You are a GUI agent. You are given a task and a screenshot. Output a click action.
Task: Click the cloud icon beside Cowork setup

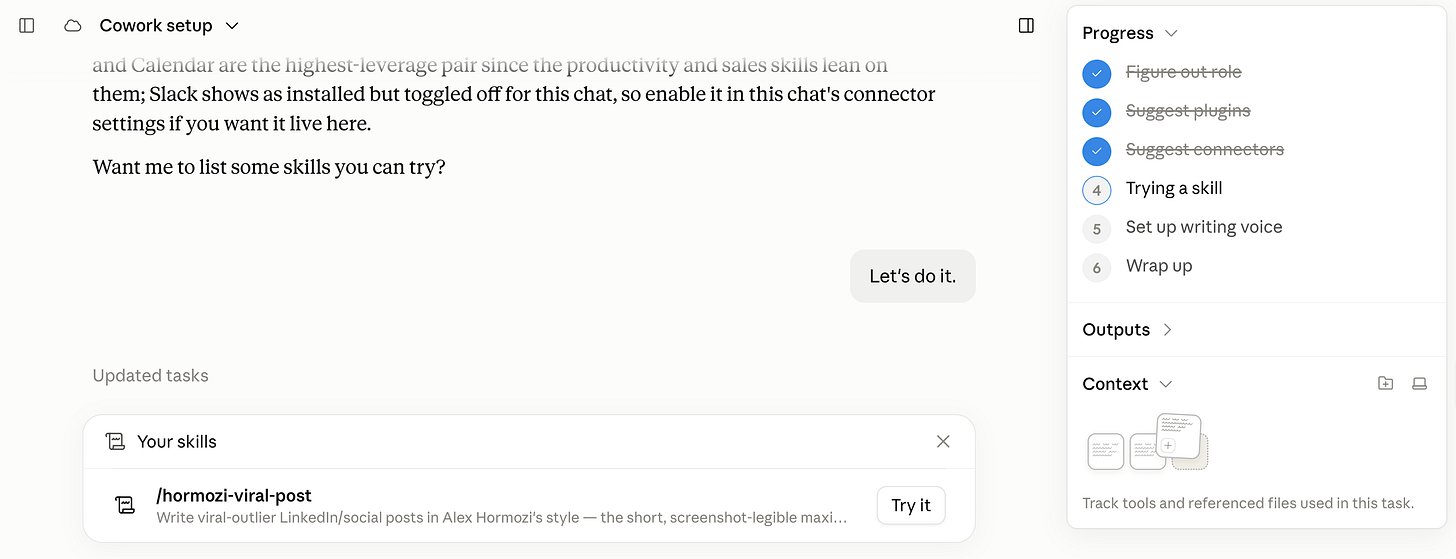pos(72,26)
